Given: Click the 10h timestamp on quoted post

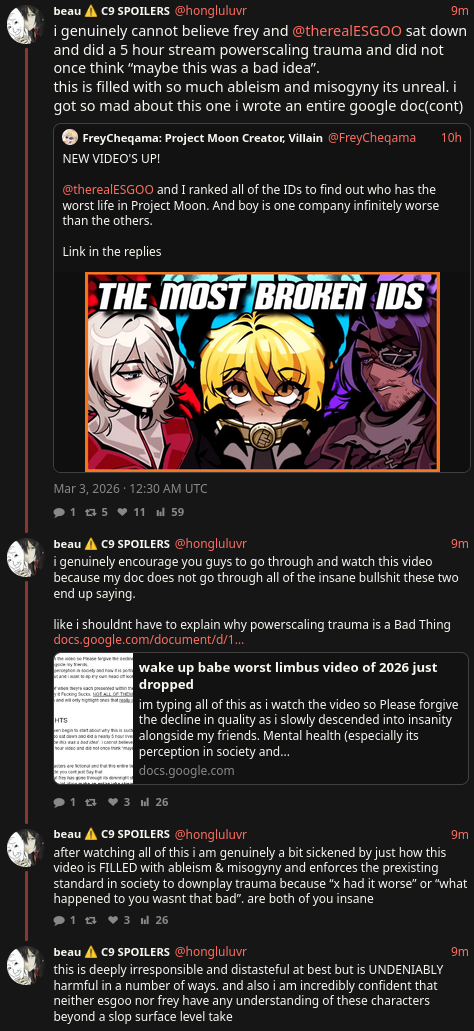Looking at the screenshot, I should tap(451, 137).
